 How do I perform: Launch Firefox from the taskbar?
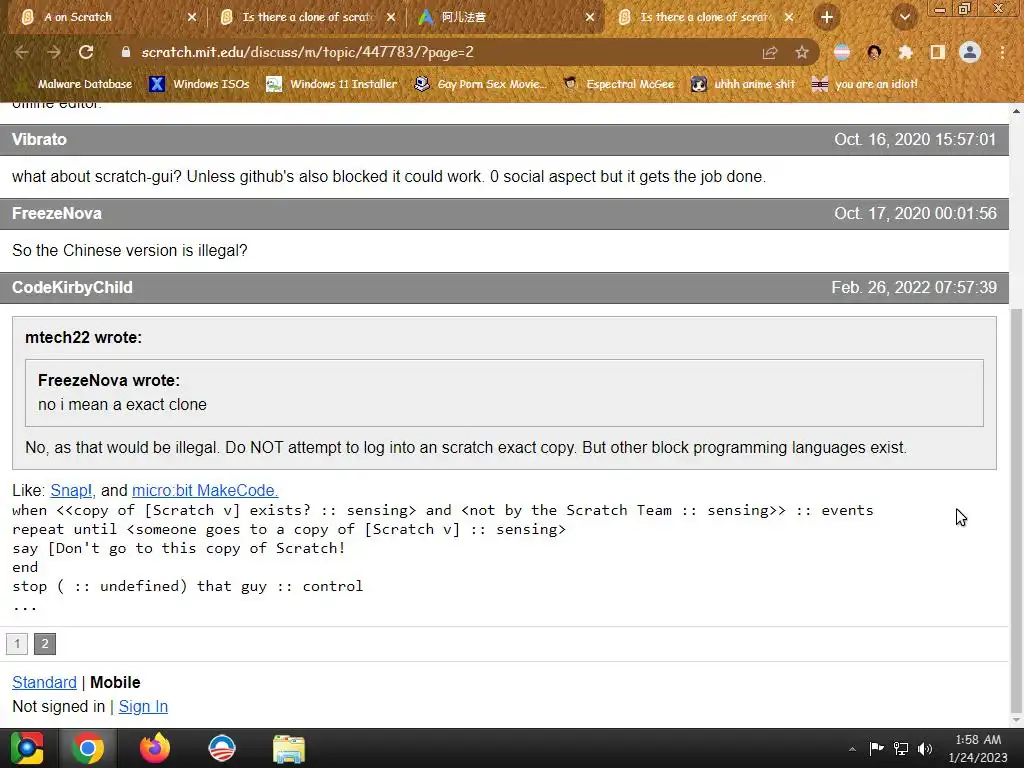pyautogui.click(x=155, y=748)
